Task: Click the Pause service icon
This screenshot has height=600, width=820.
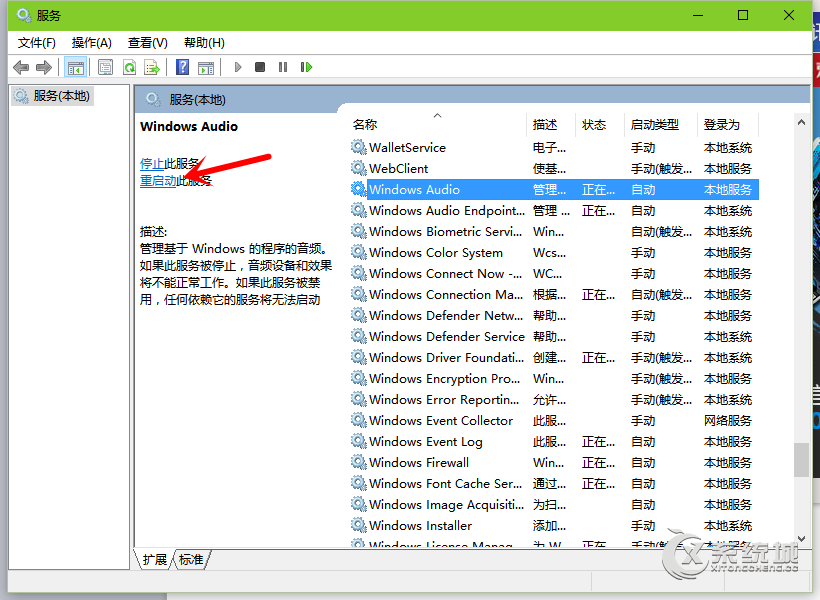Action: point(283,67)
